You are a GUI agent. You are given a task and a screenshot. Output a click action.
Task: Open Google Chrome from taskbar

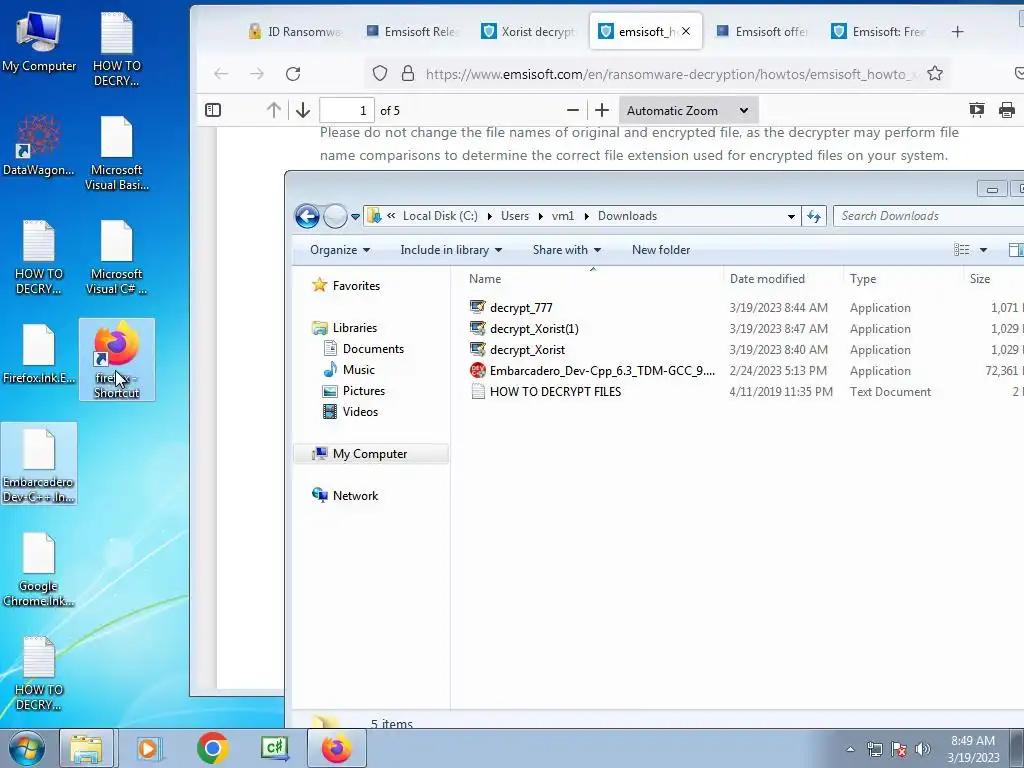click(x=212, y=748)
